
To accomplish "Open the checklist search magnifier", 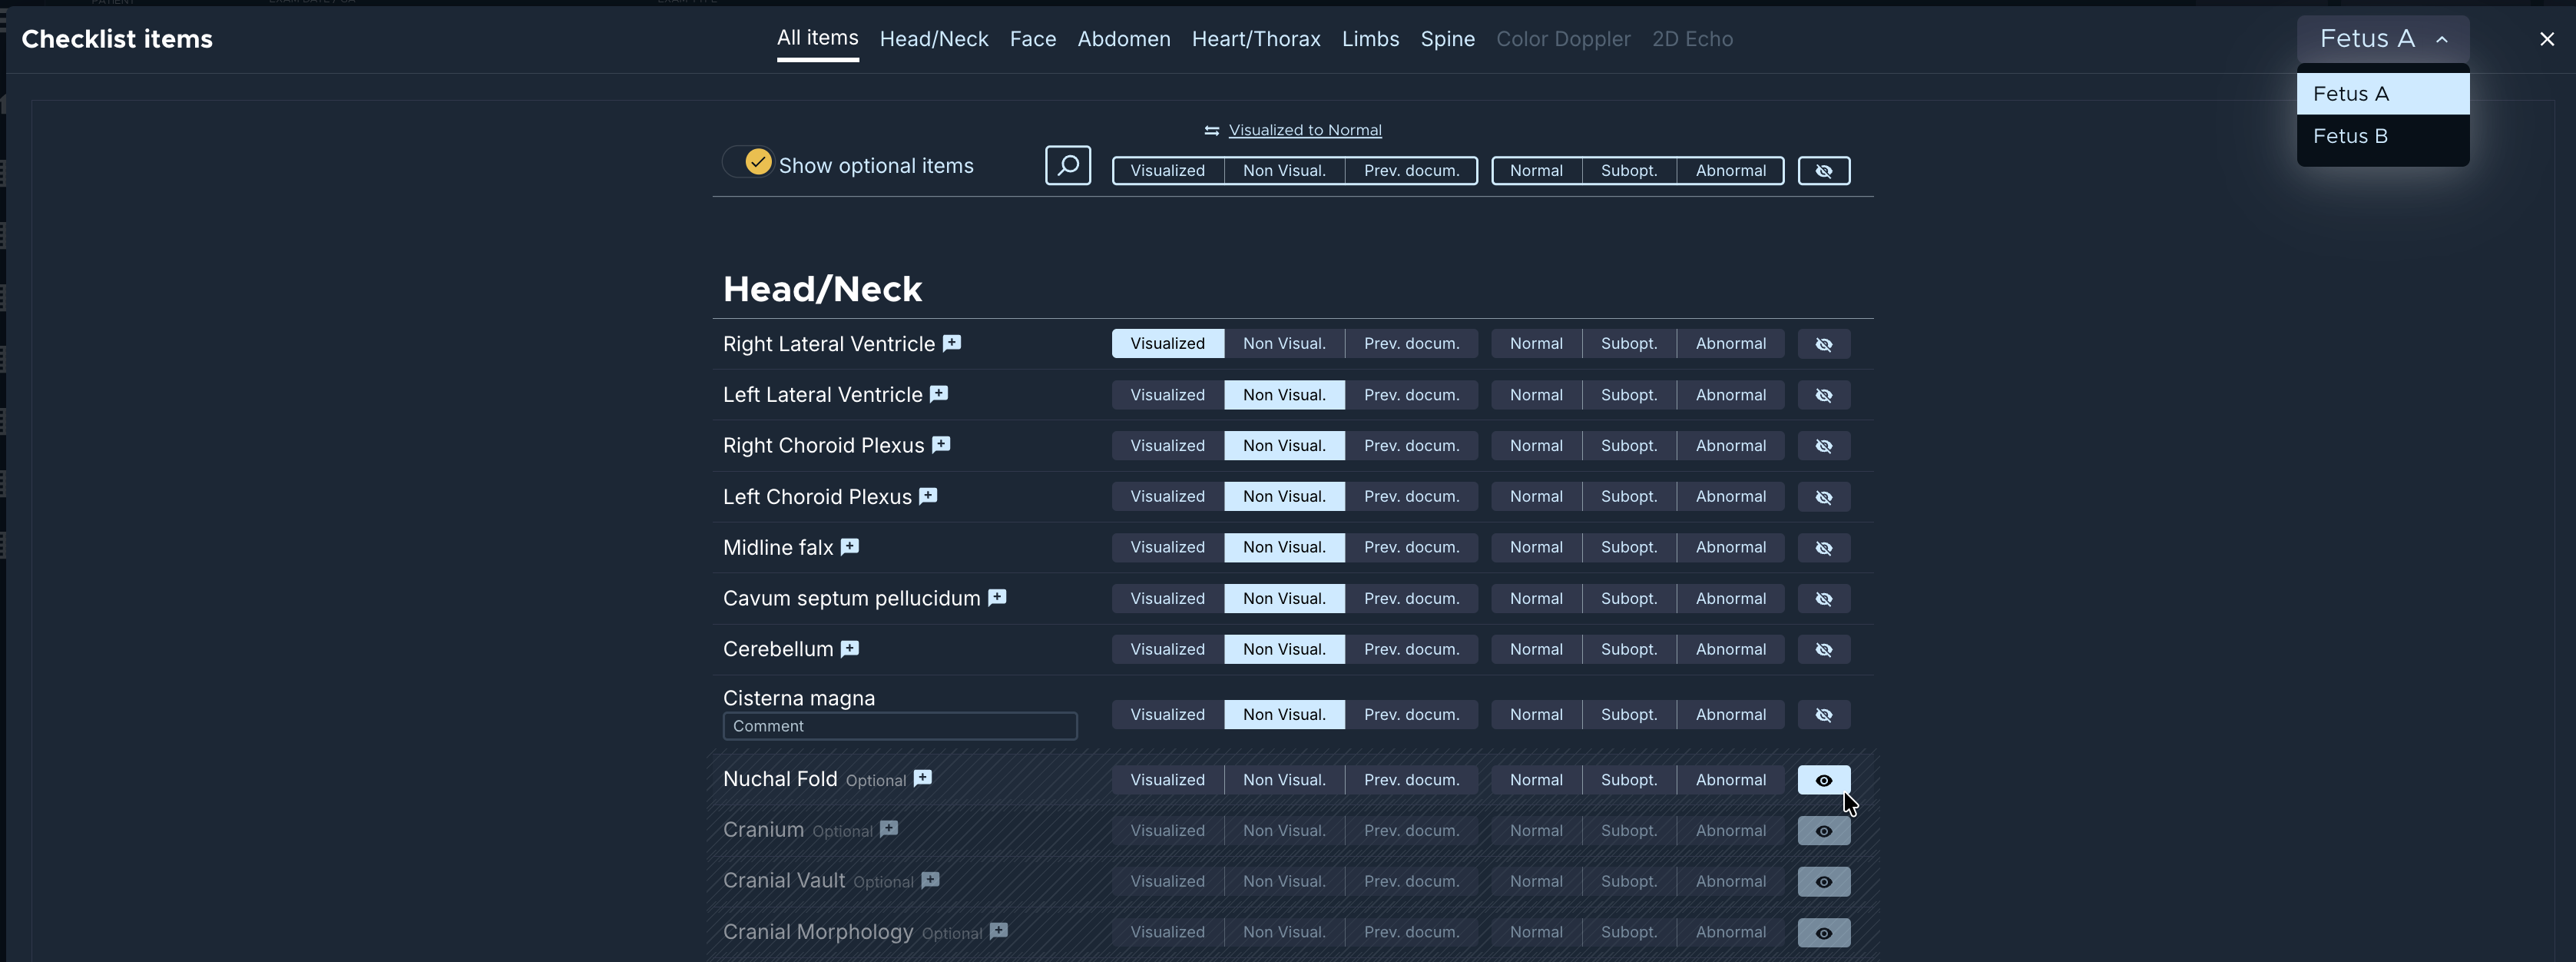I will 1068,165.
